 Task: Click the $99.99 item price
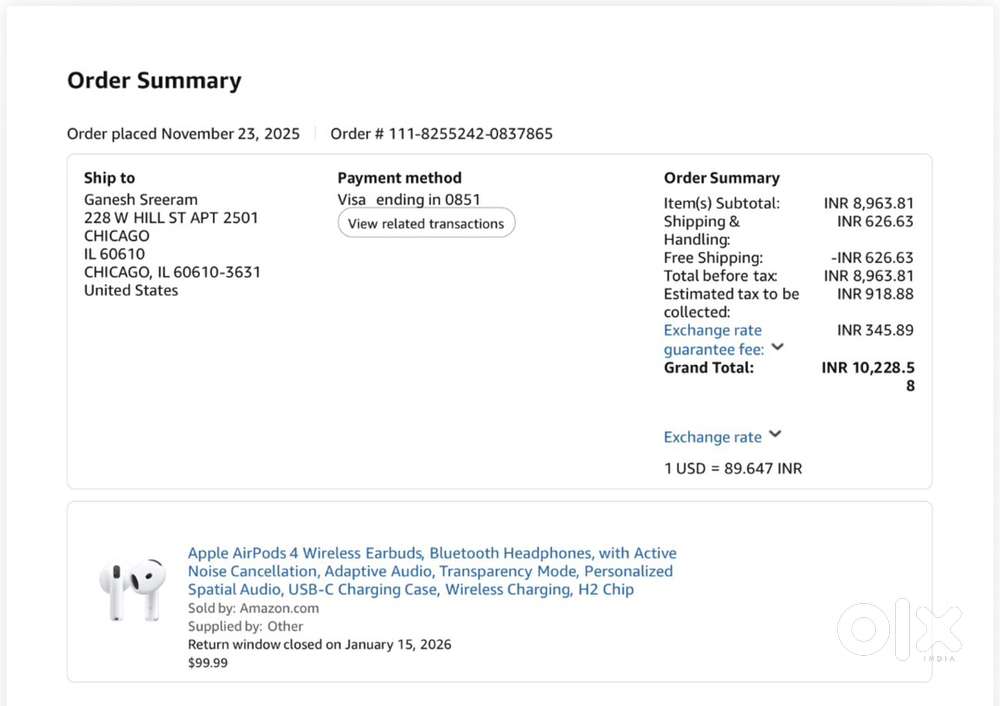point(207,663)
